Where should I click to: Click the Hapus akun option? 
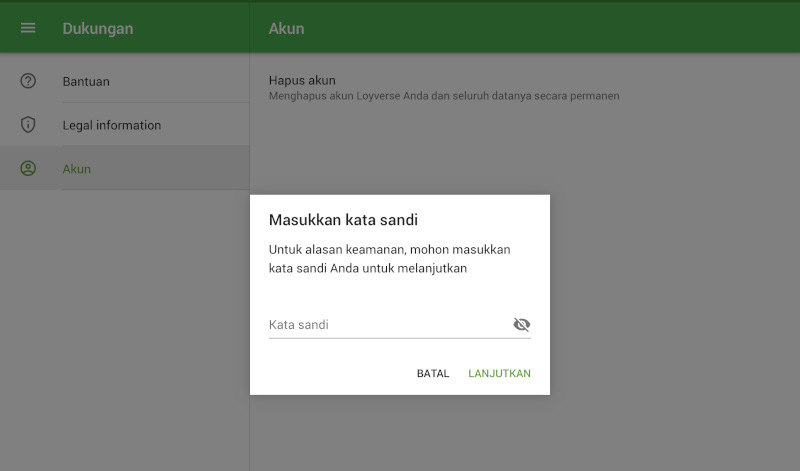(x=302, y=80)
